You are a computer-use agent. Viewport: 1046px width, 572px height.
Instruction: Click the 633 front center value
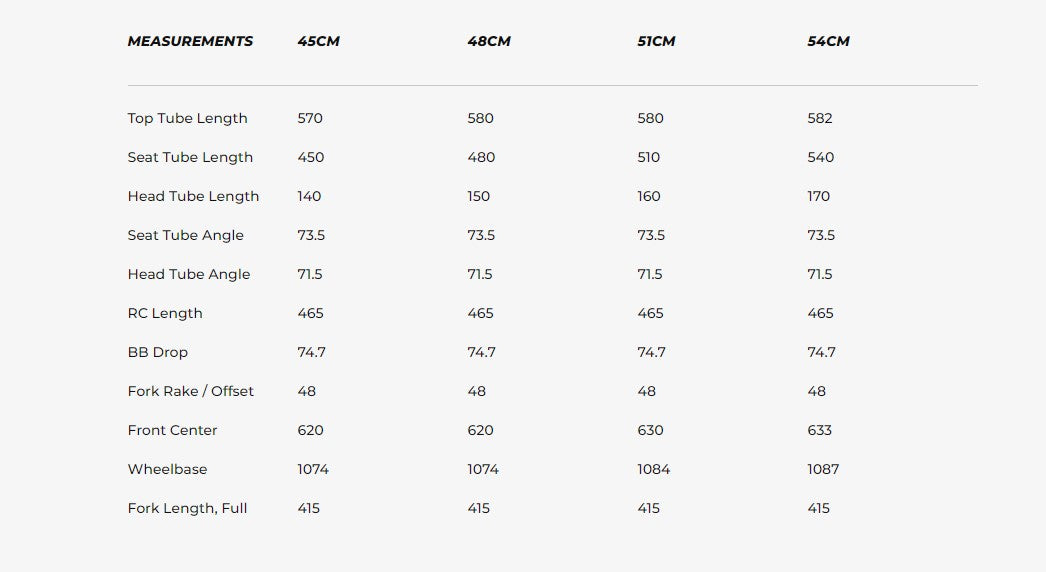[x=820, y=430]
